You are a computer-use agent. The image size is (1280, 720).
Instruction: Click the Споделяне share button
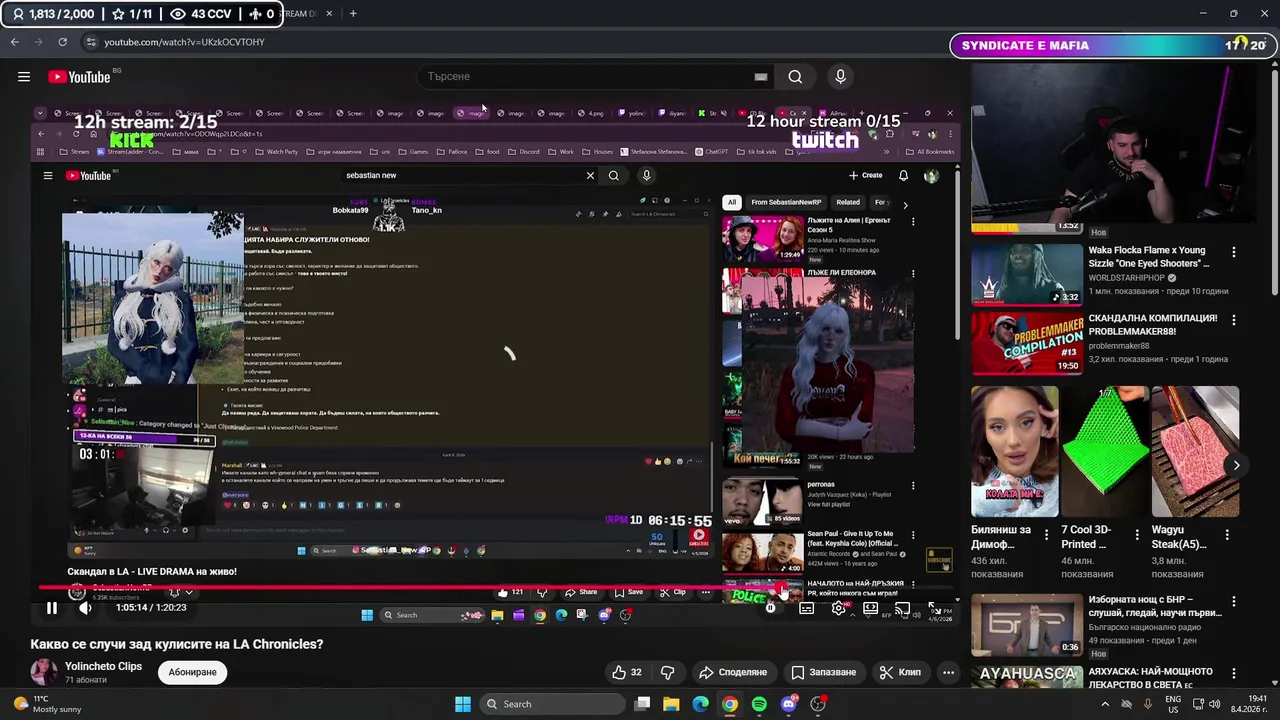click(733, 672)
